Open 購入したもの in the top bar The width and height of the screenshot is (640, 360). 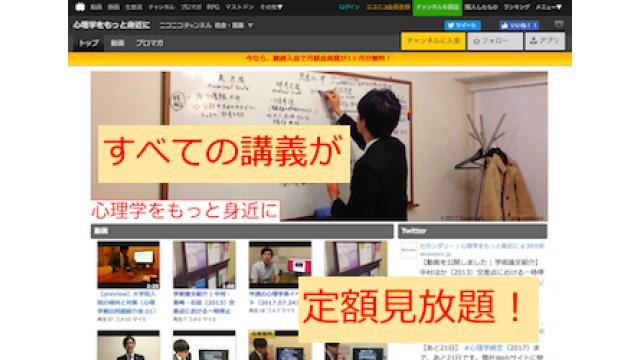pos(481,7)
